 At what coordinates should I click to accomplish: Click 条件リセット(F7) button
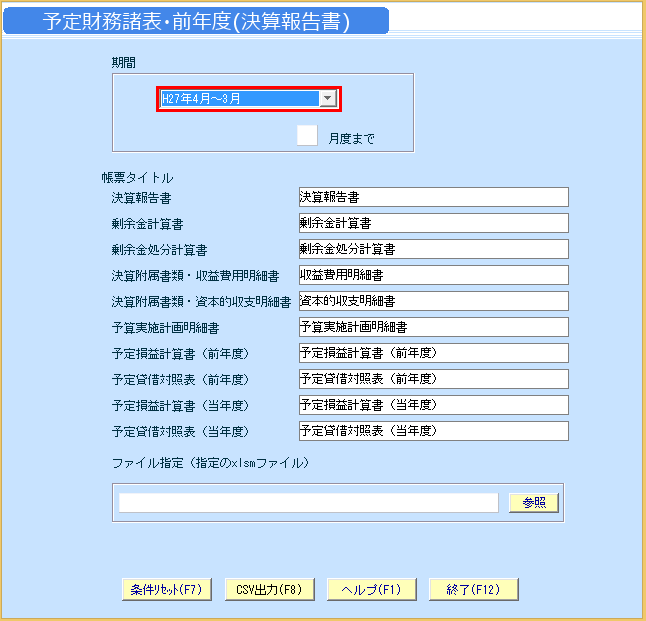(x=167, y=589)
